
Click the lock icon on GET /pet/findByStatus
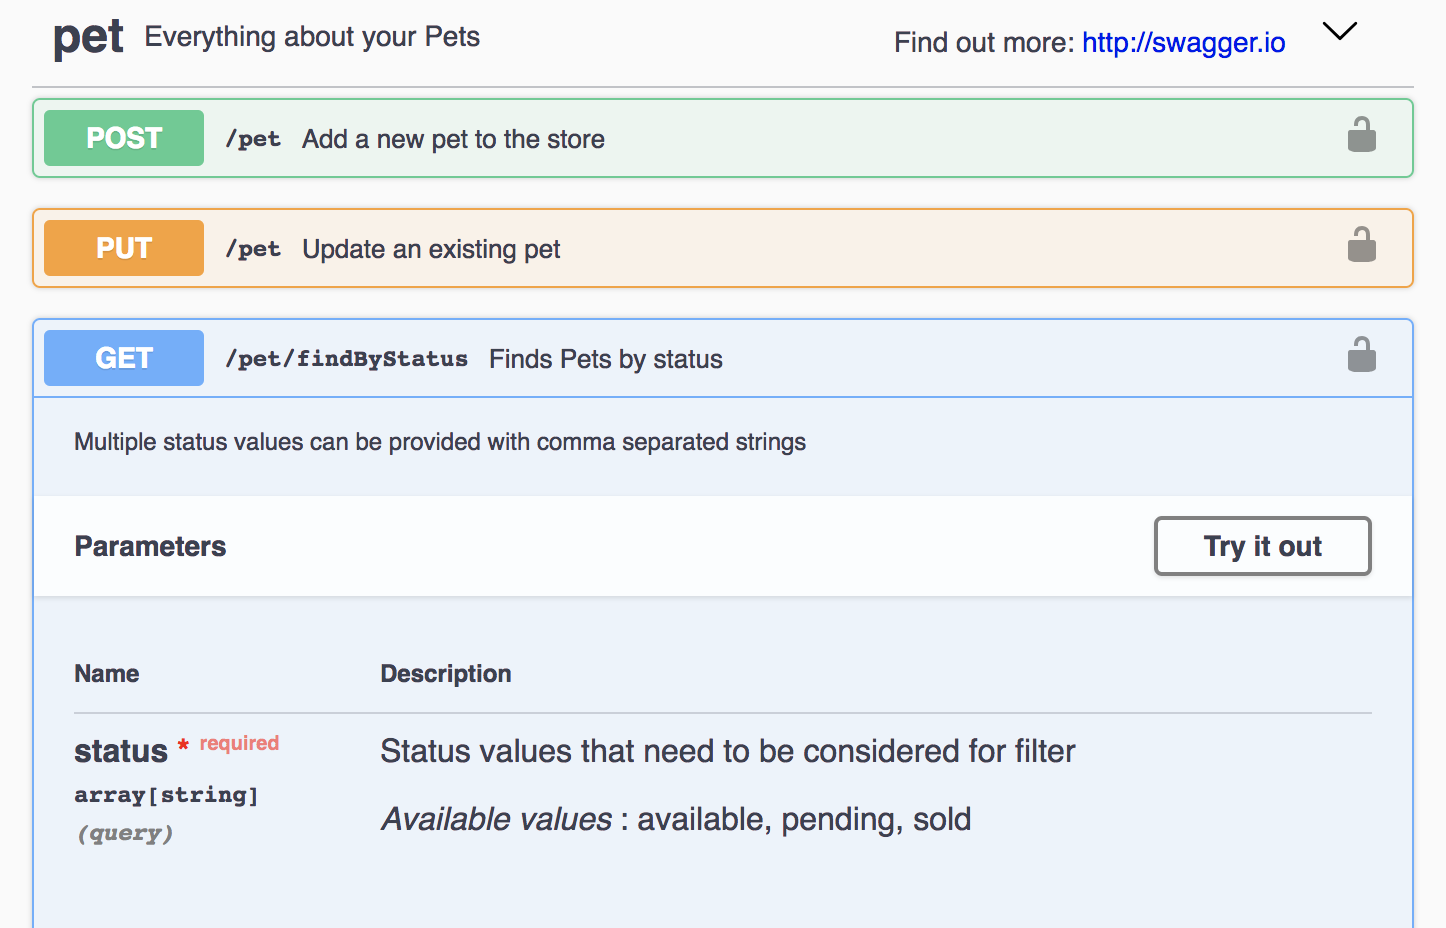click(x=1361, y=355)
